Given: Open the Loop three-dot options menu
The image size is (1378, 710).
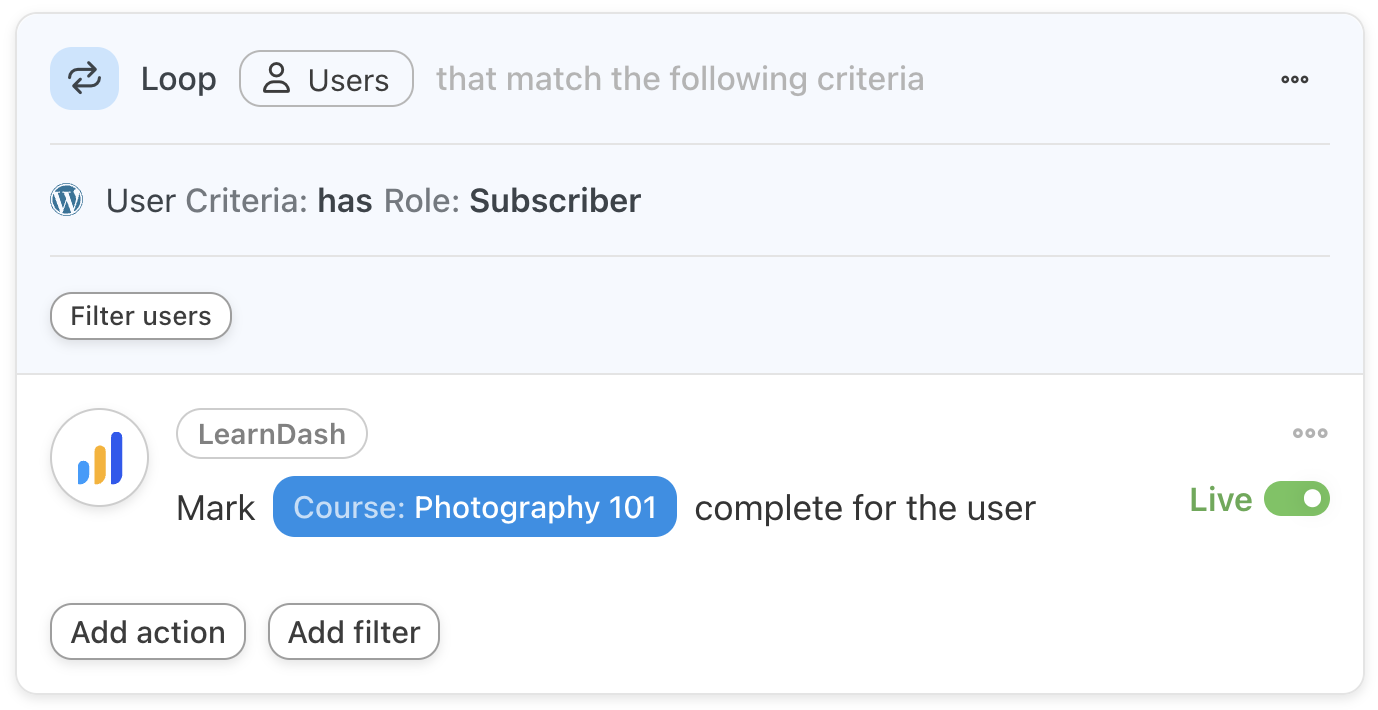Looking at the screenshot, I should click(x=1295, y=79).
